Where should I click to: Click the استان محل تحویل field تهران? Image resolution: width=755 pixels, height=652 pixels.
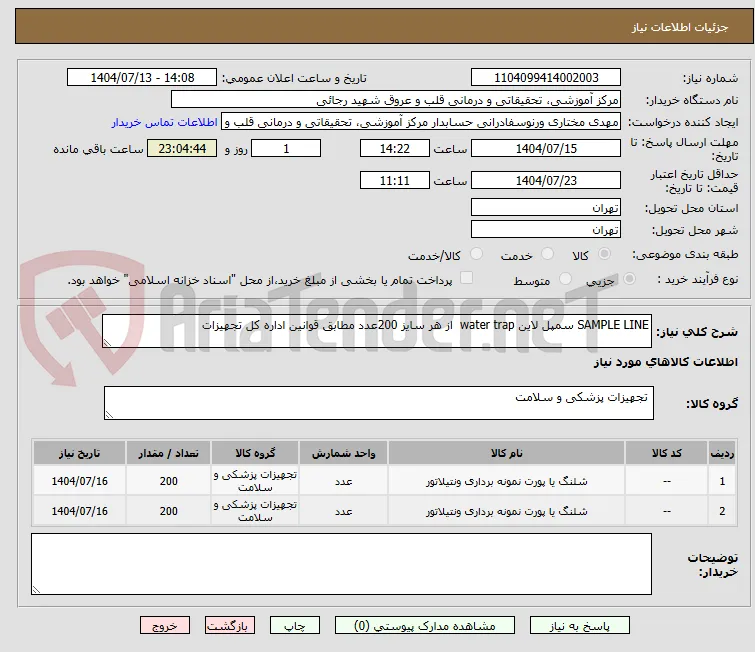click(546, 208)
